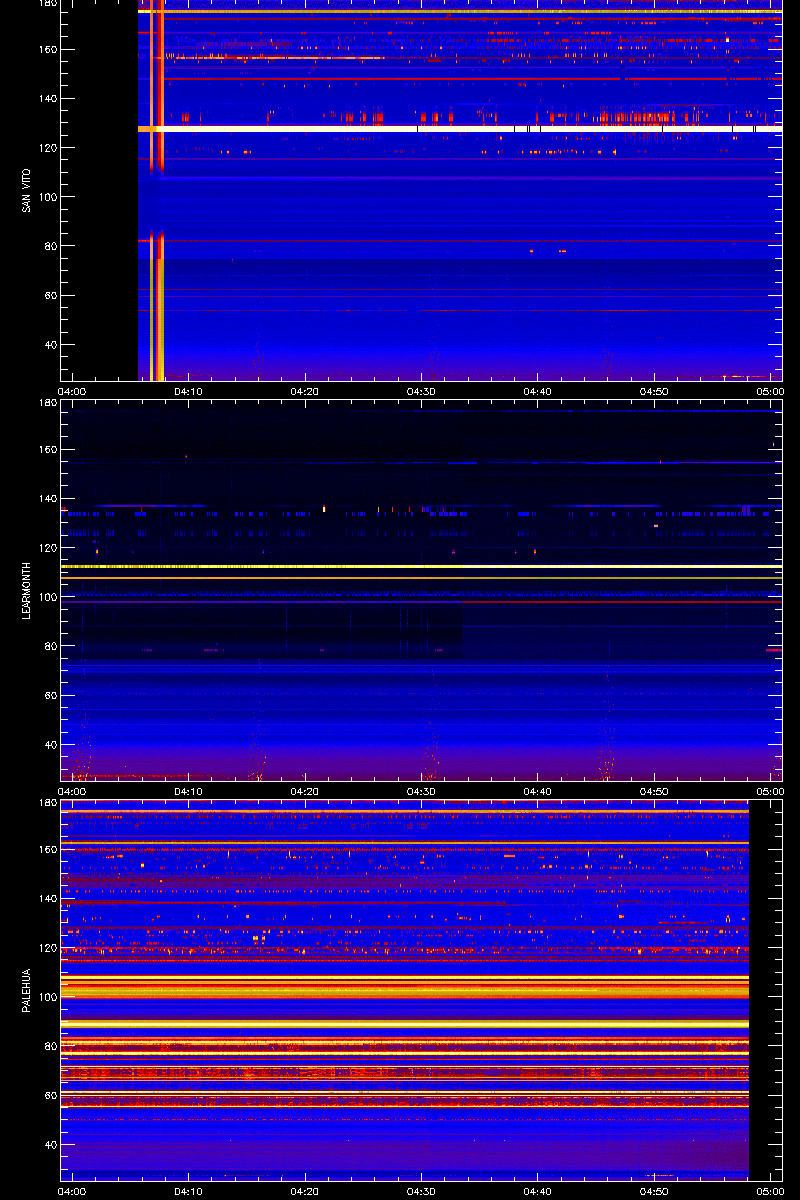Click 120 frequency tick on San Vito axis
Viewport: 800px width, 1200px height.
[x=47, y=148]
